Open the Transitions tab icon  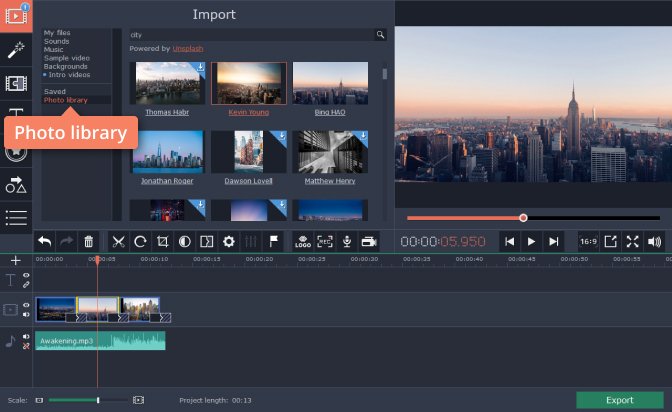(16, 83)
